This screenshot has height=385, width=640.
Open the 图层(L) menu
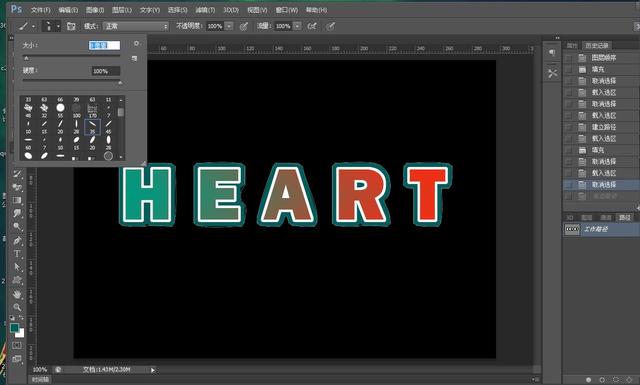(122, 10)
